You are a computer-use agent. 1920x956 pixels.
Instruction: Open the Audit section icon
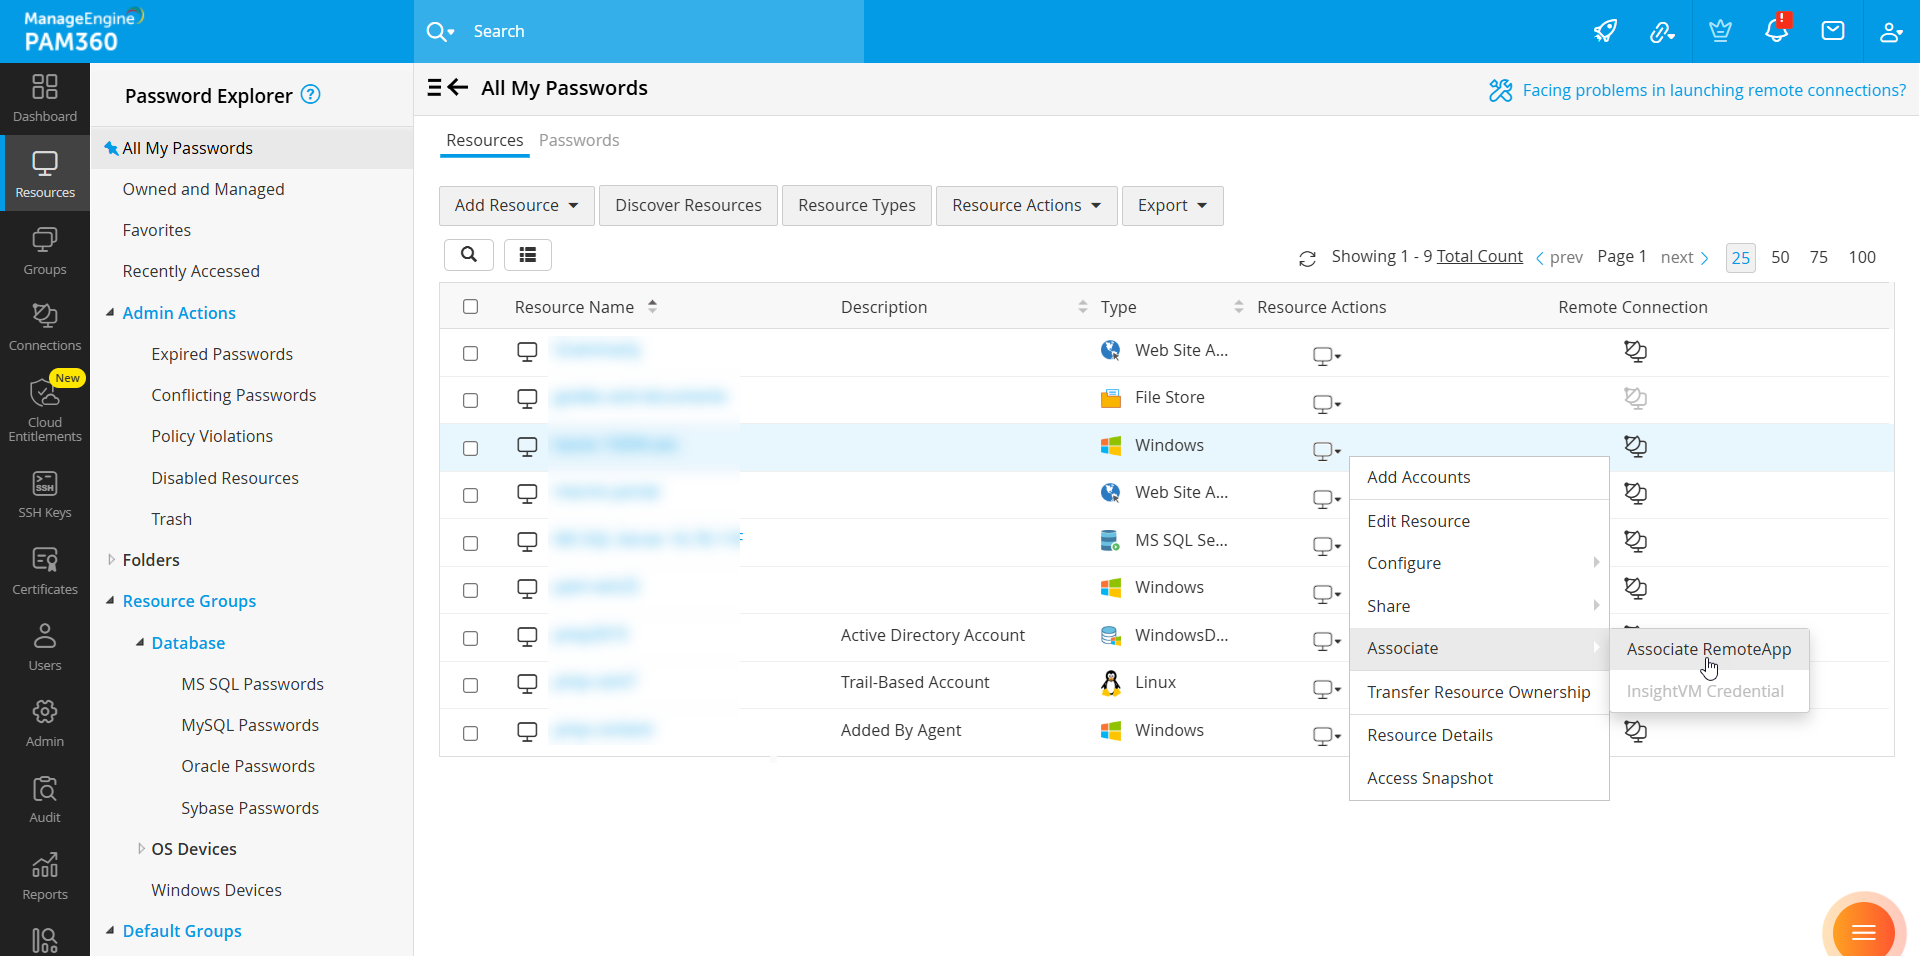(x=45, y=800)
